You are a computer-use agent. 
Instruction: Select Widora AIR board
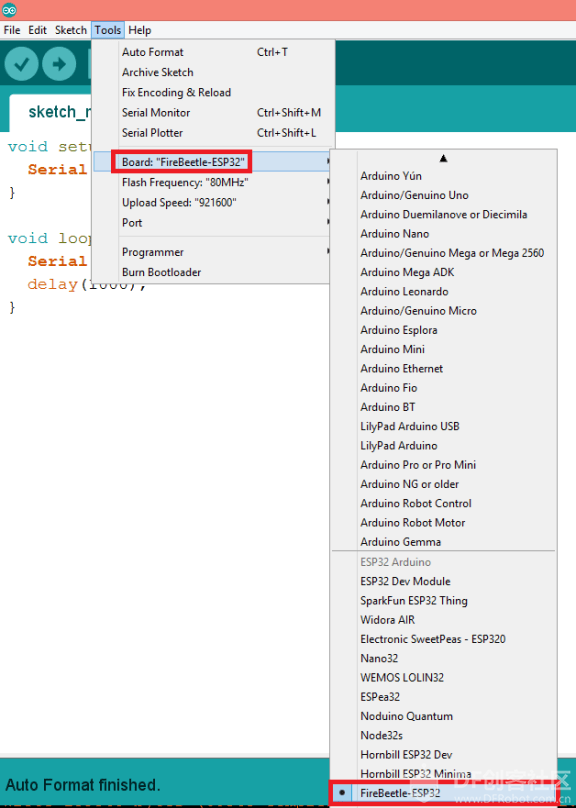tap(443, 620)
